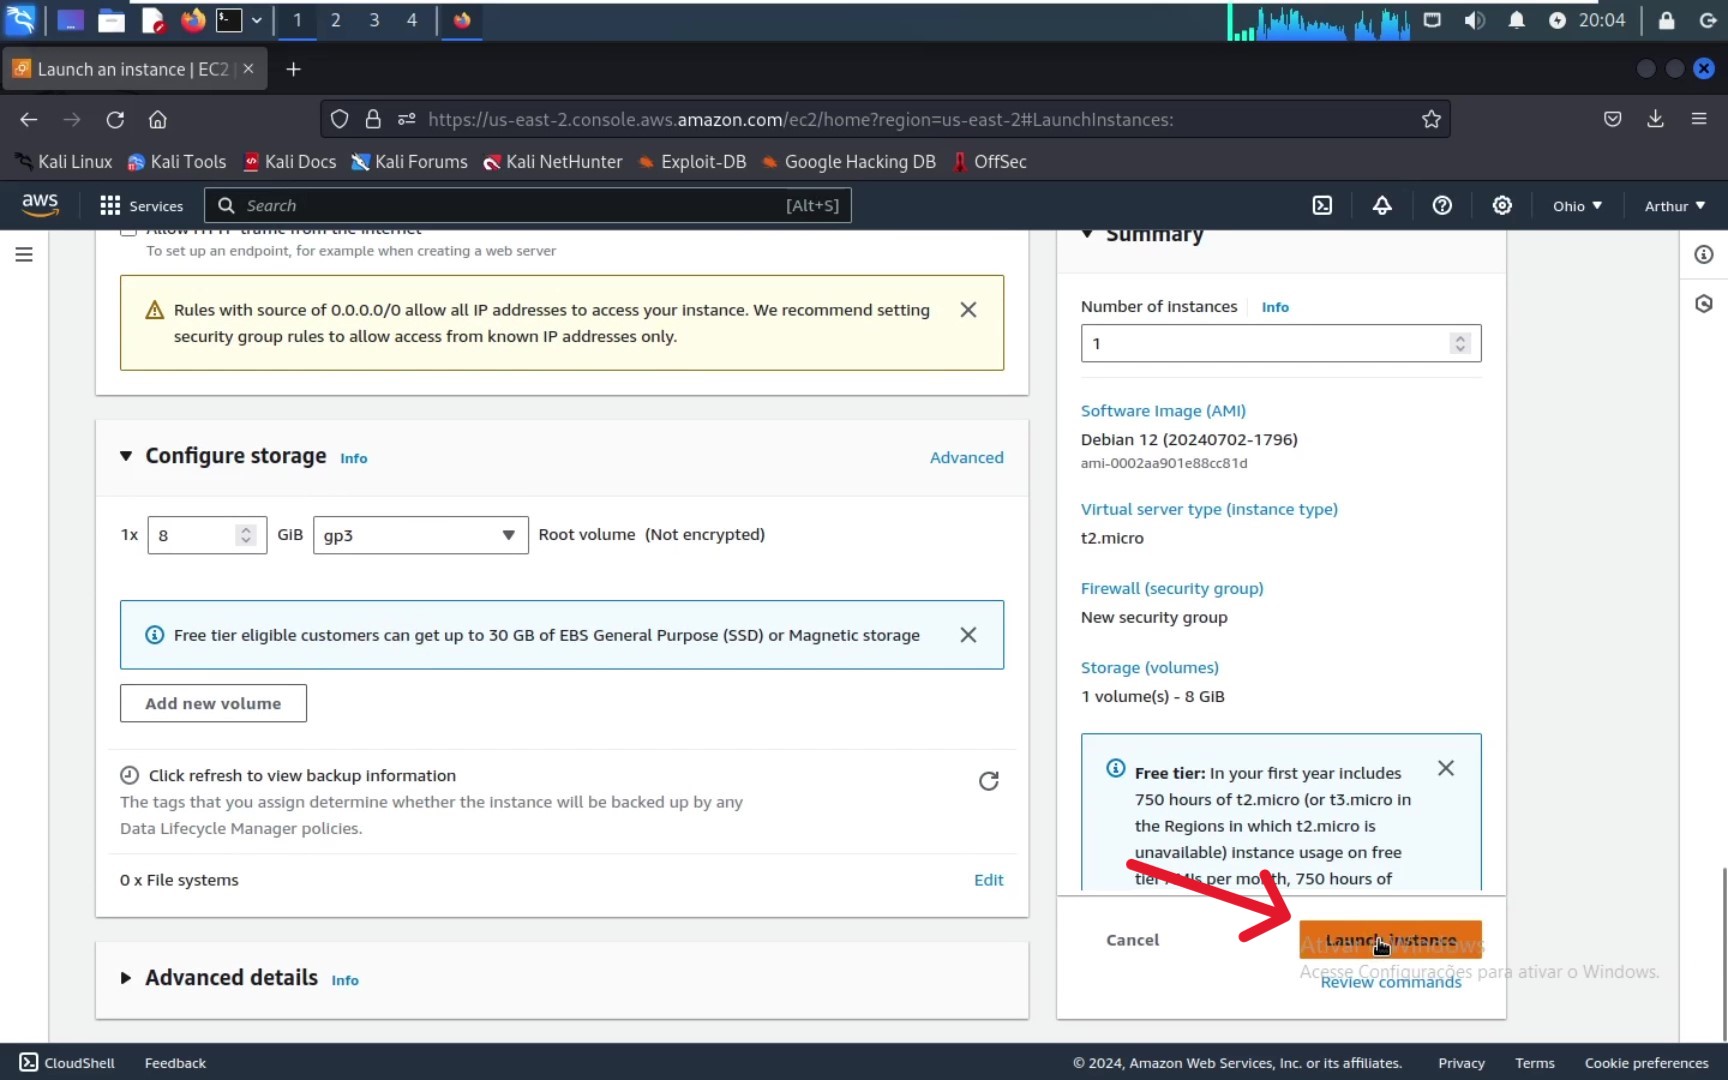The width and height of the screenshot is (1728, 1080).
Task: Click the Launch instance button
Action: [x=1390, y=940]
